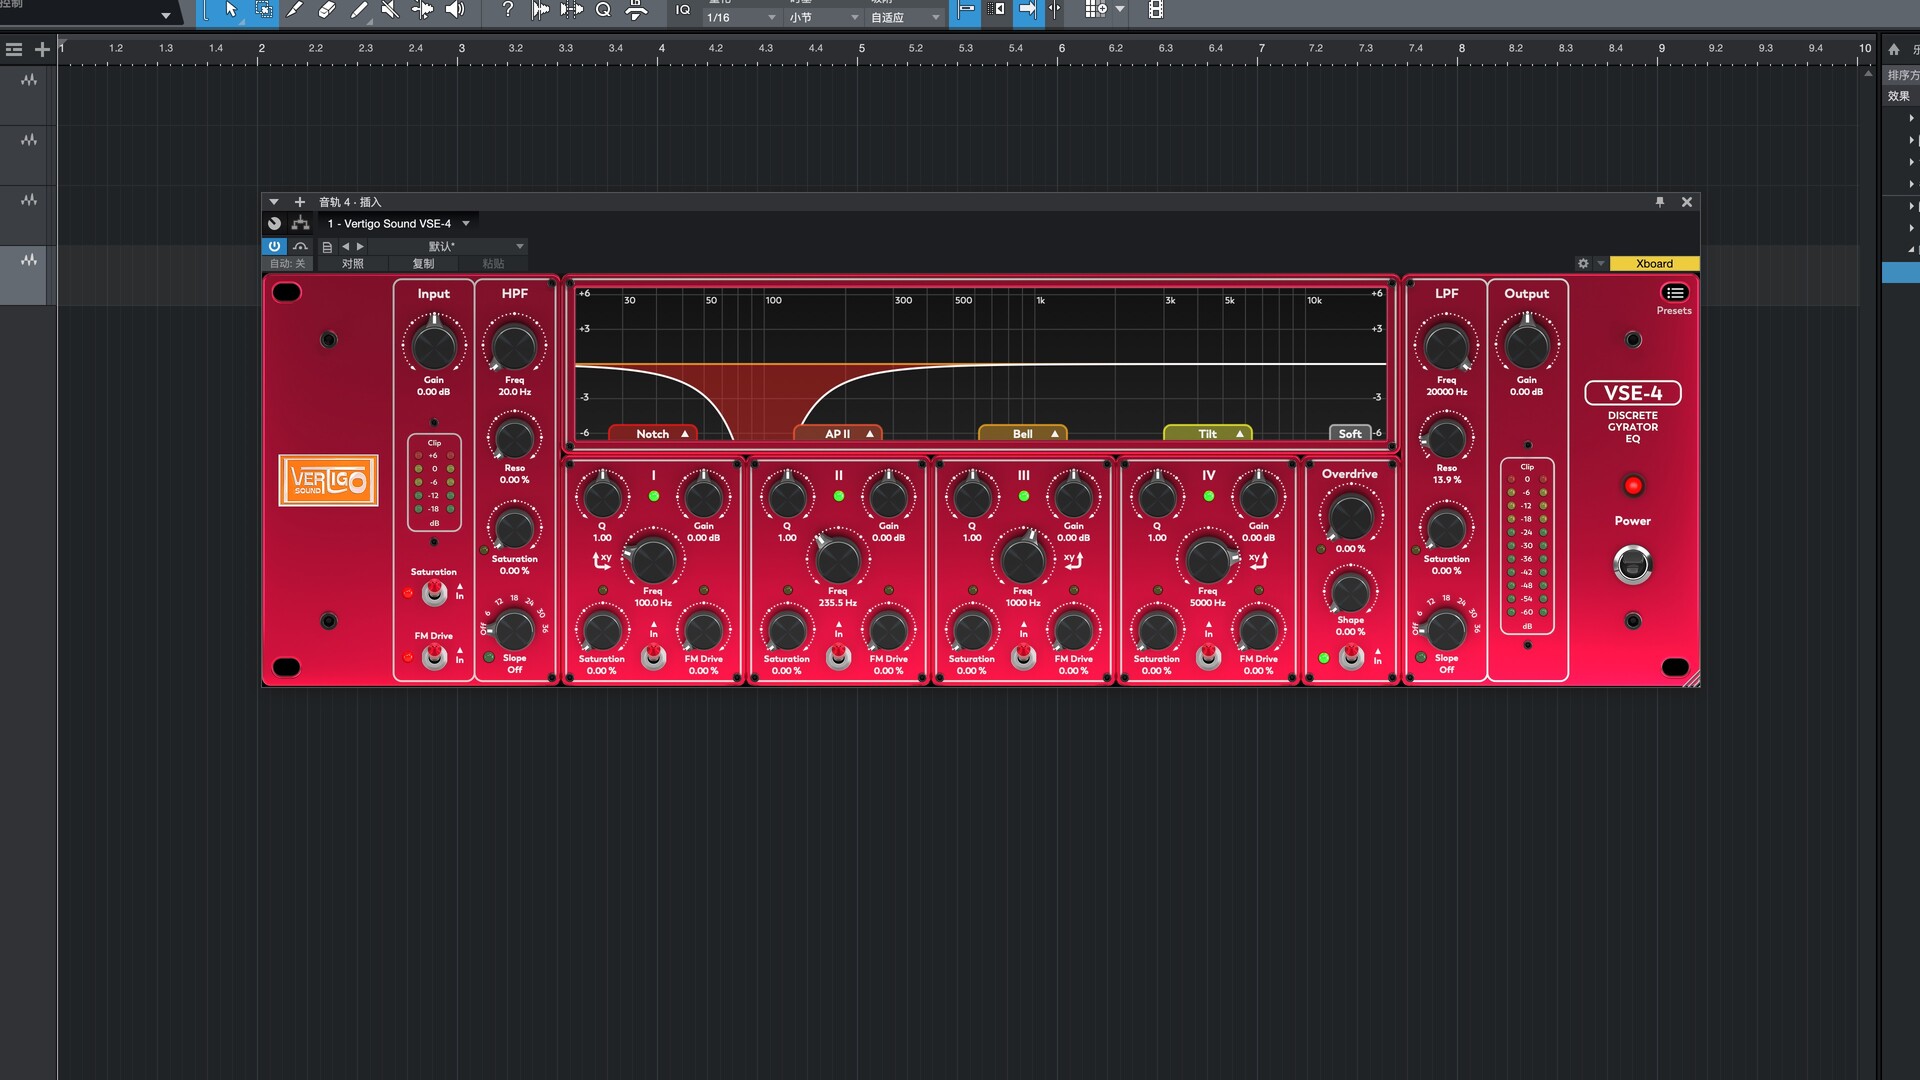Click the 对照 compare button
Image resolution: width=1920 pixels, height=1080 pixels.
tap(352, 264)
